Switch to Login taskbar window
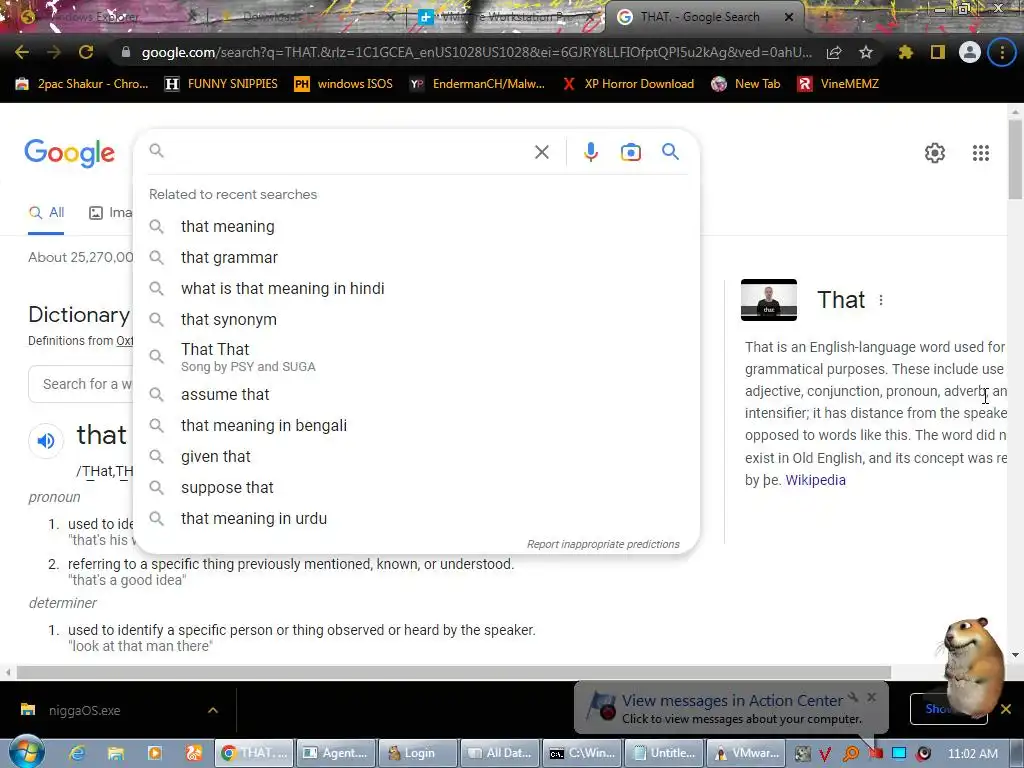The height and width of the screenshot is (768, 1024). pos(417,753)
